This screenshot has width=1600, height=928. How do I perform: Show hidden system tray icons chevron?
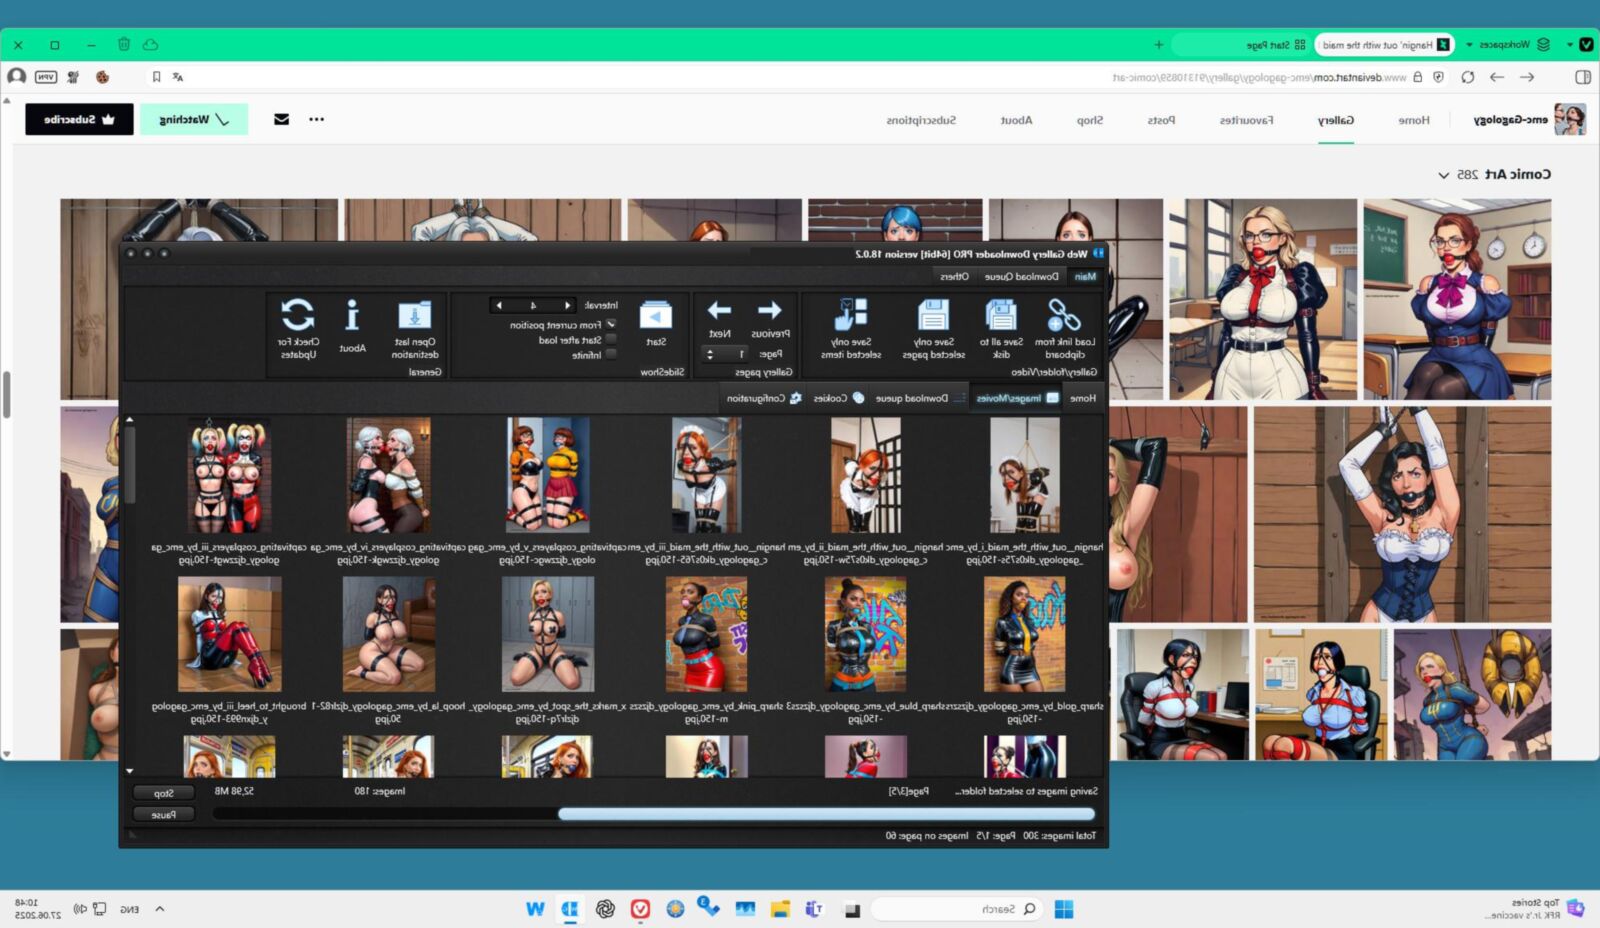coord(159,909)
